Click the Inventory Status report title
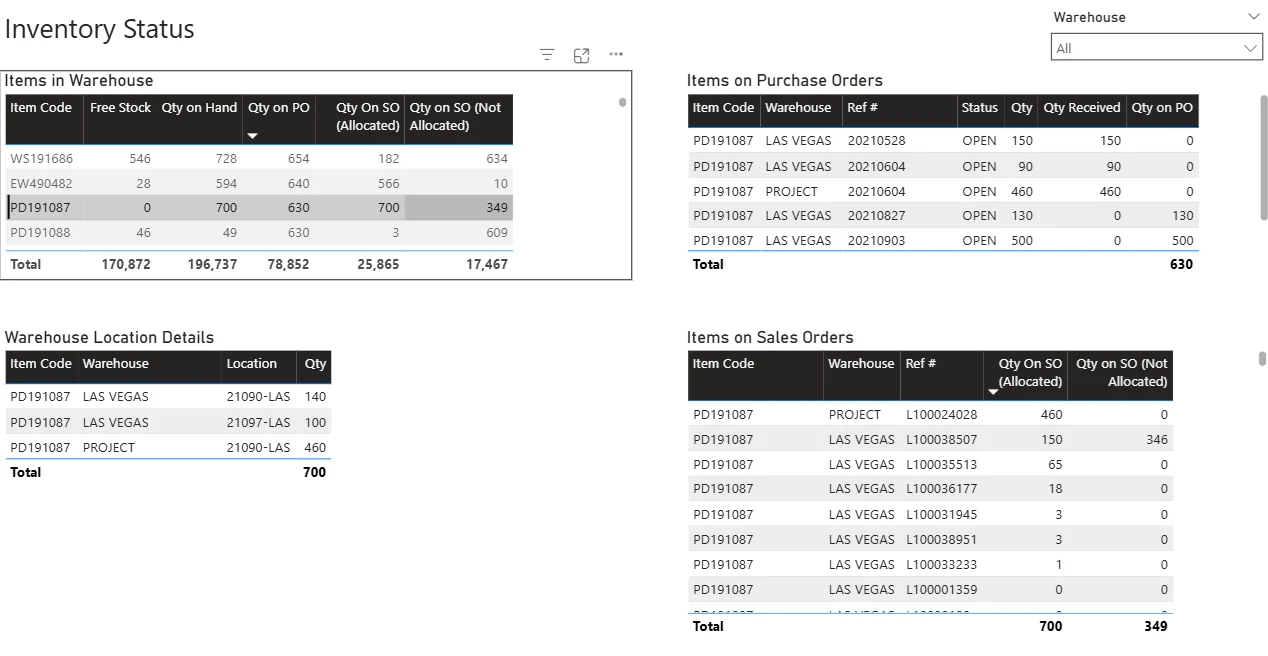 99,29
